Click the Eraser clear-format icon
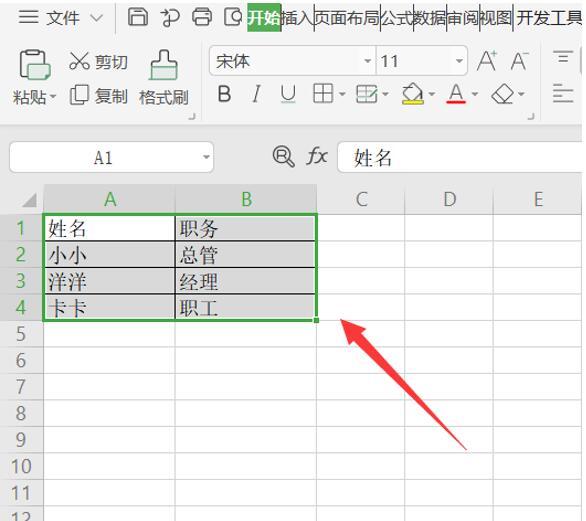This screenshot has height=521, width=586. click(503, 94)
